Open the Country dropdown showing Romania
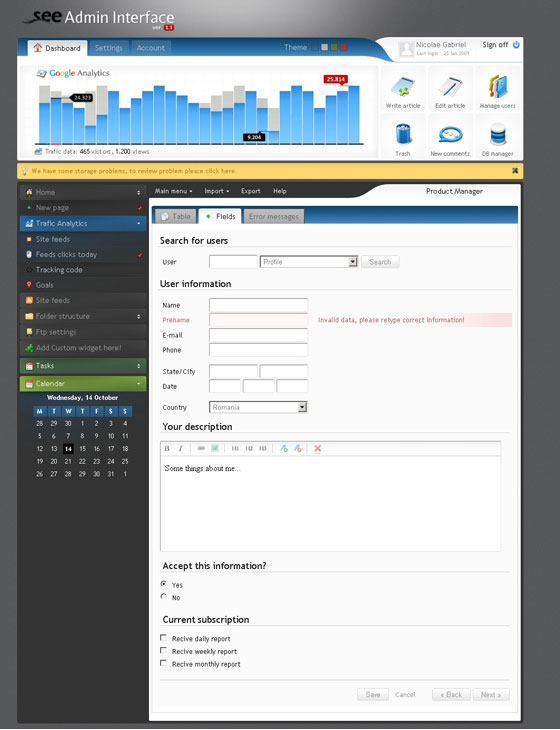Image resolution: width=560 pixels, height=730 pixels. point(258,407)
